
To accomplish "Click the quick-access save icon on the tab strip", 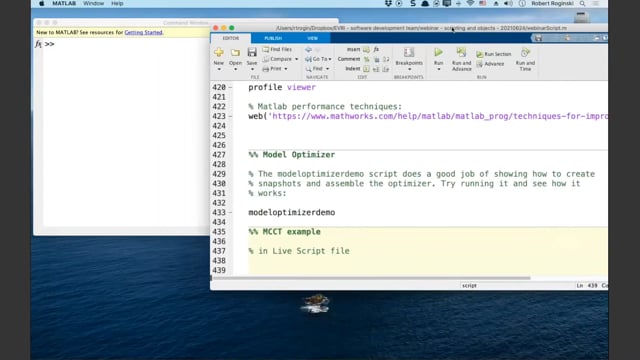I will pos(538,38).
